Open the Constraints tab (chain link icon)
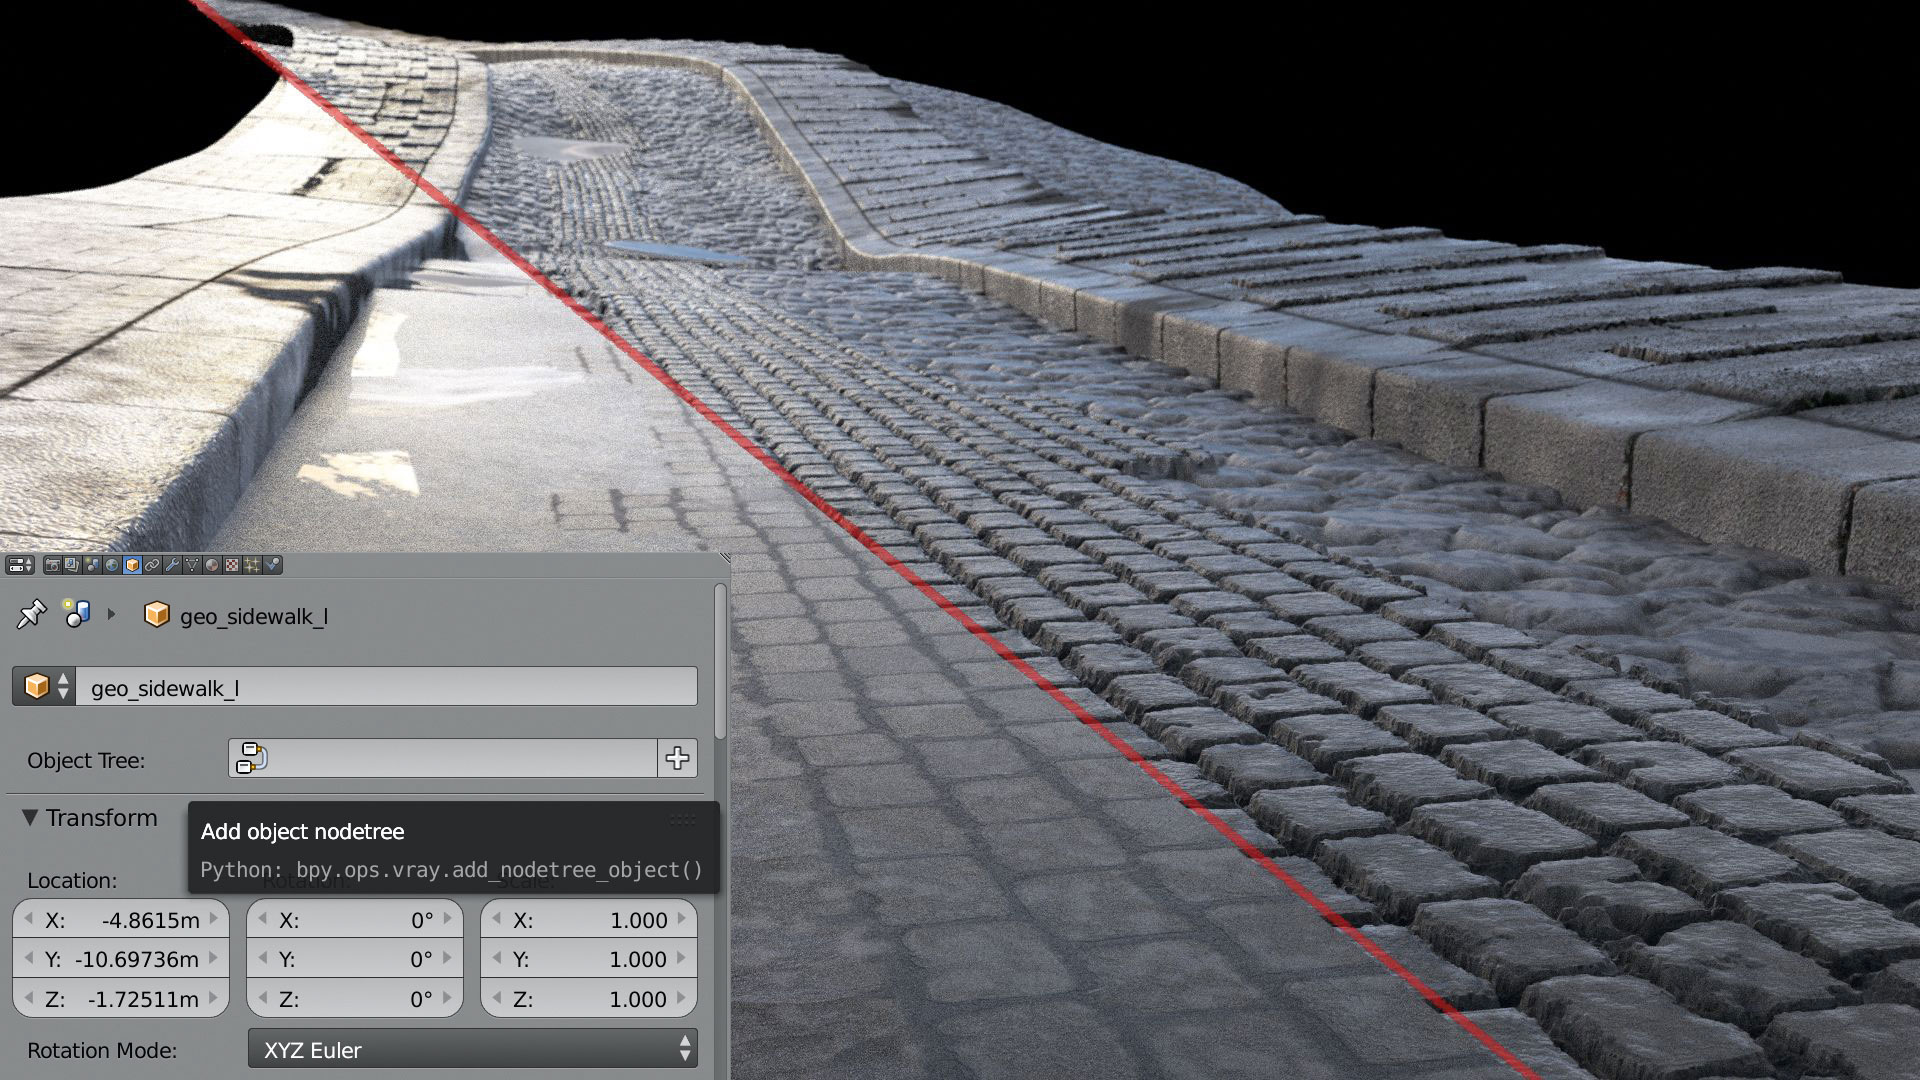Screen dimensions: 1920x1080 coord(152,565)
